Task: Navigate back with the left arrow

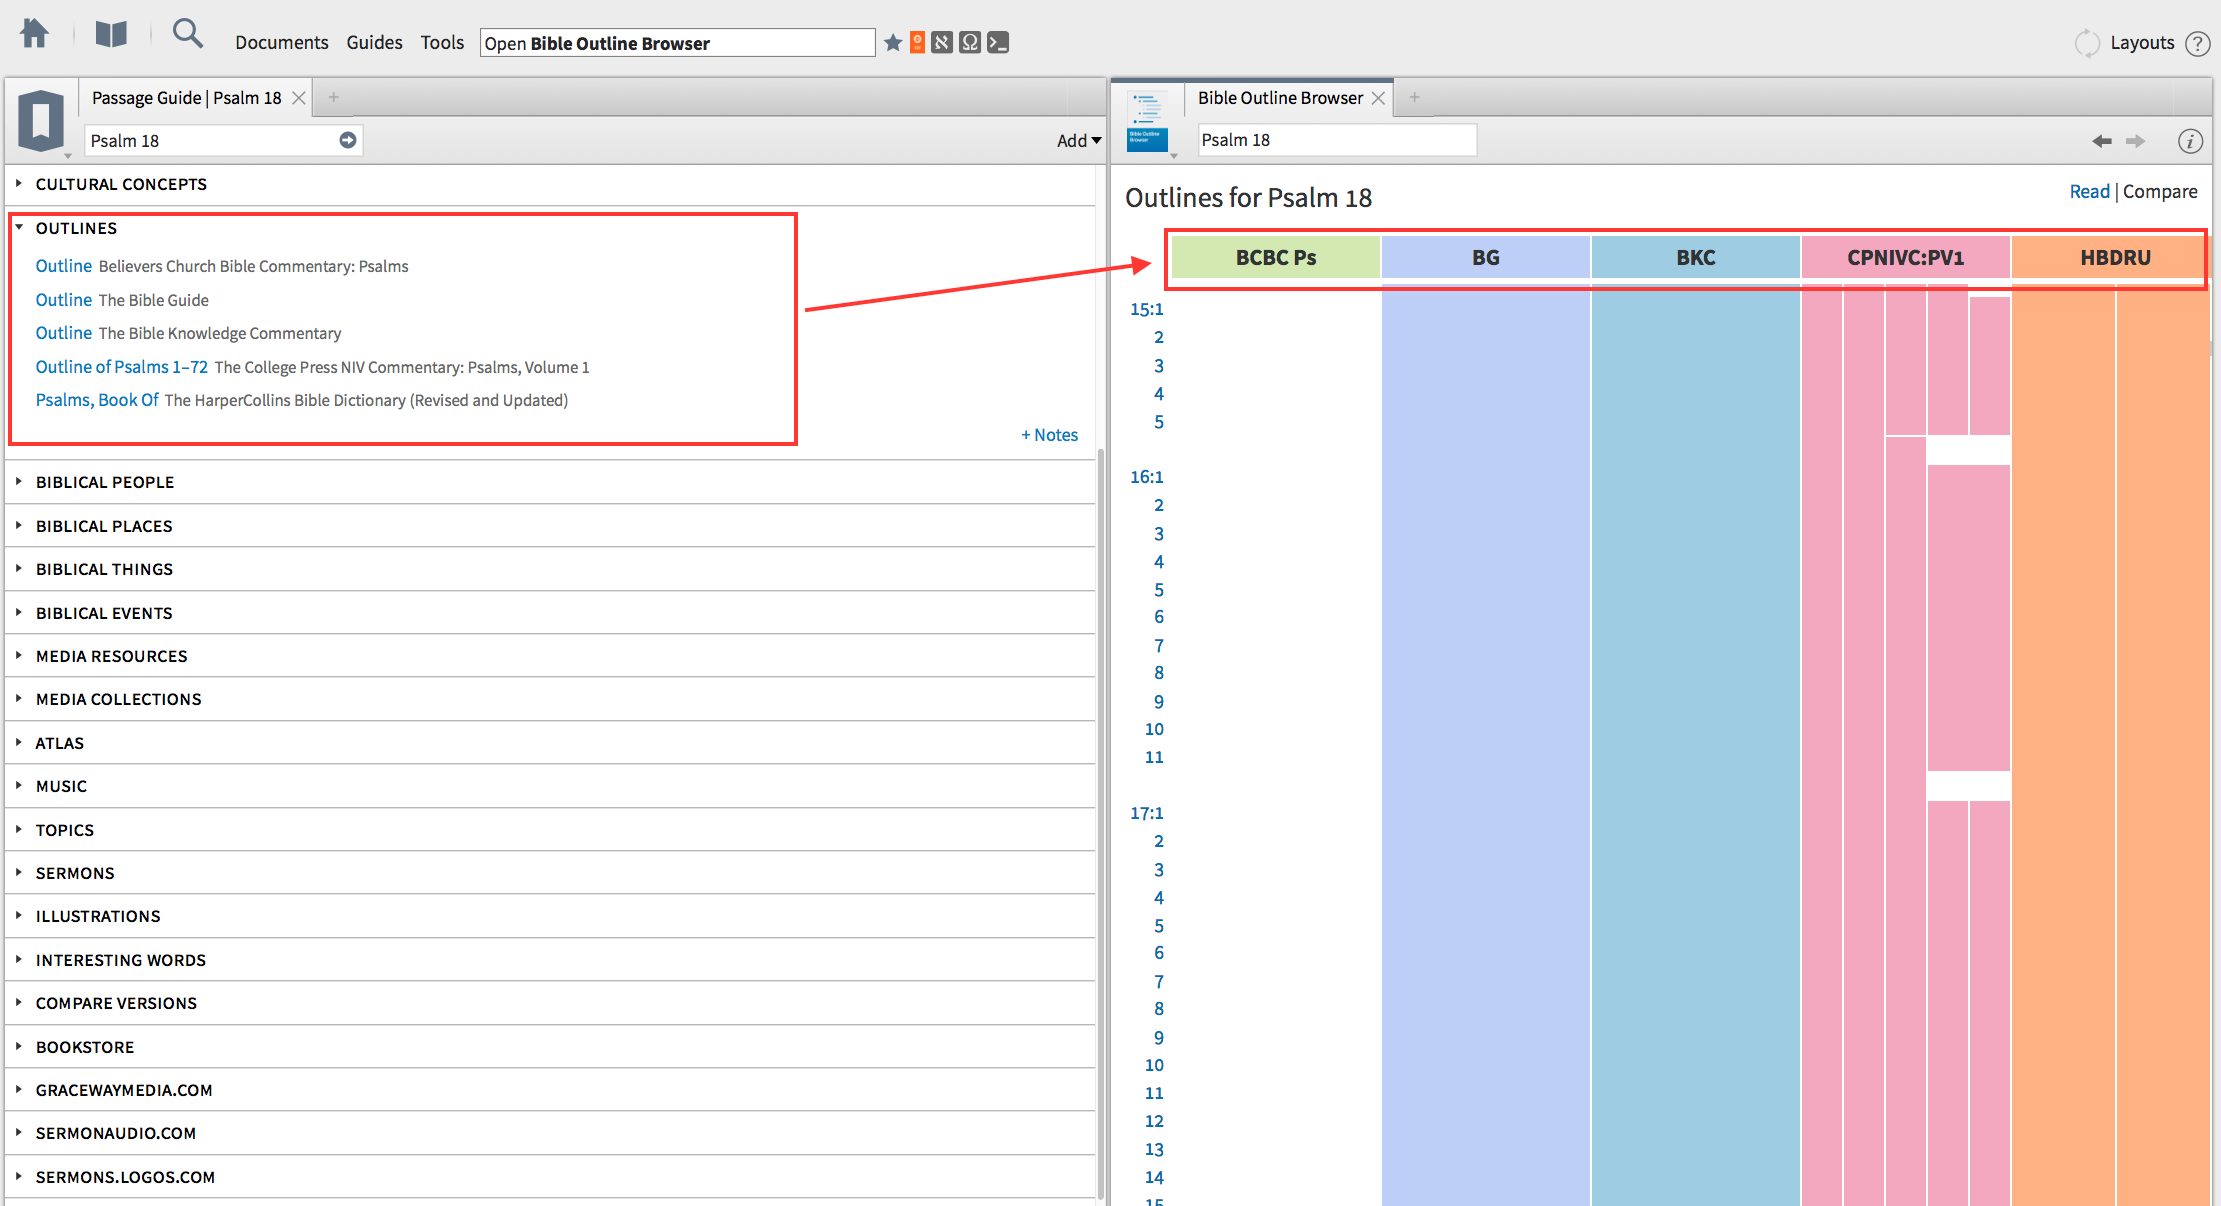Action: (2102, 141)
